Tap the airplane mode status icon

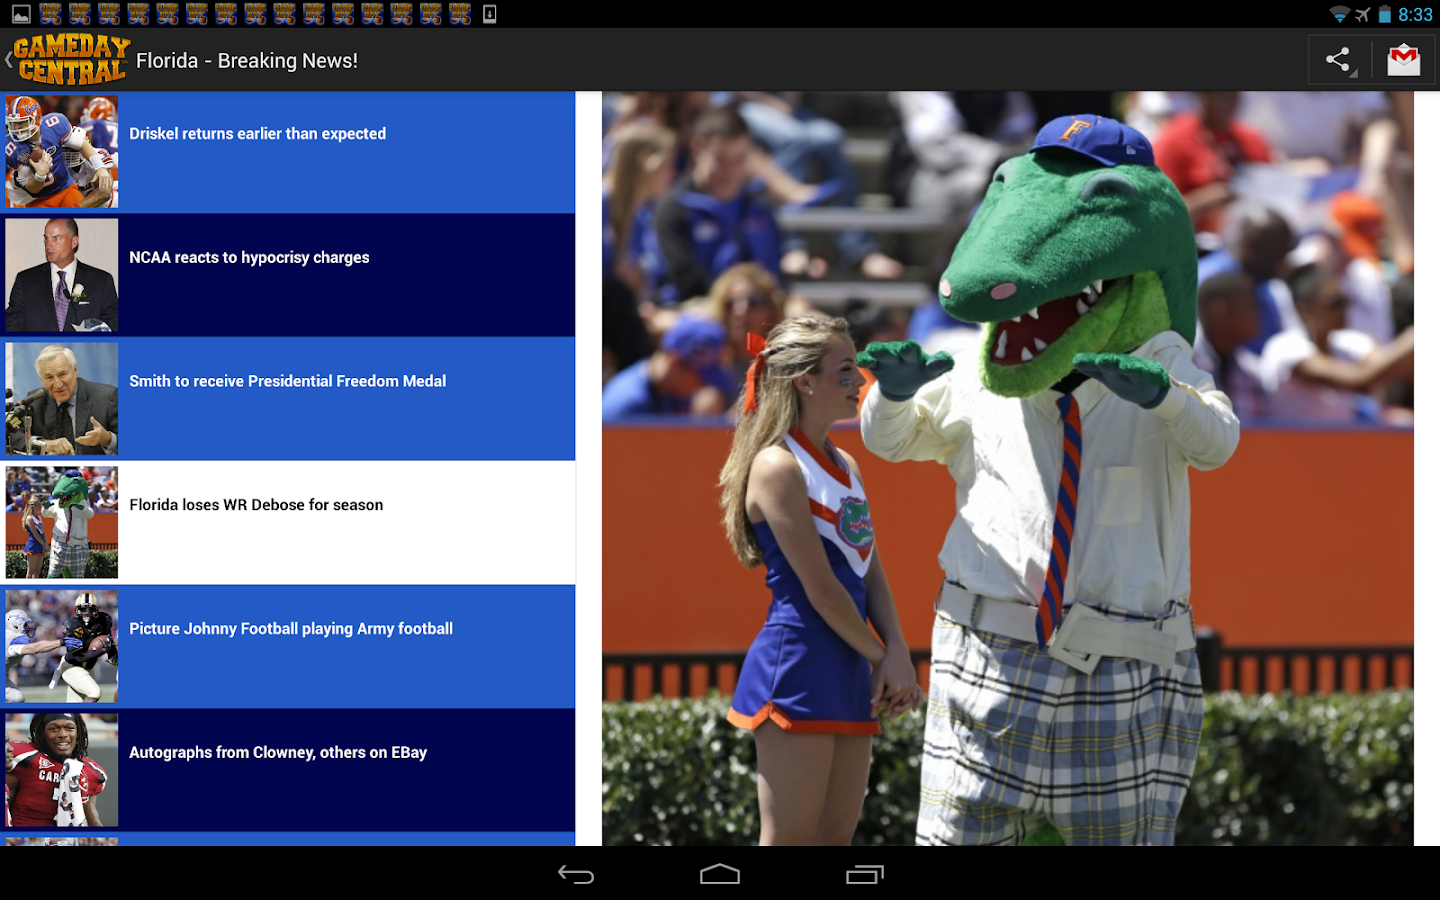click(x=1363, y=14)
